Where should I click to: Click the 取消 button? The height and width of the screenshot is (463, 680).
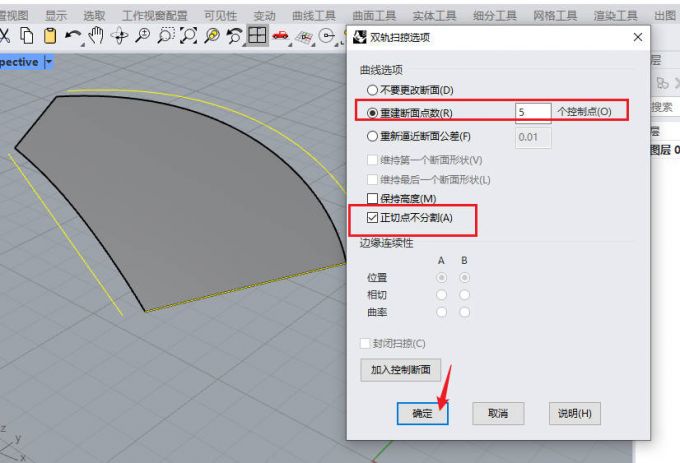coord(498,414)
